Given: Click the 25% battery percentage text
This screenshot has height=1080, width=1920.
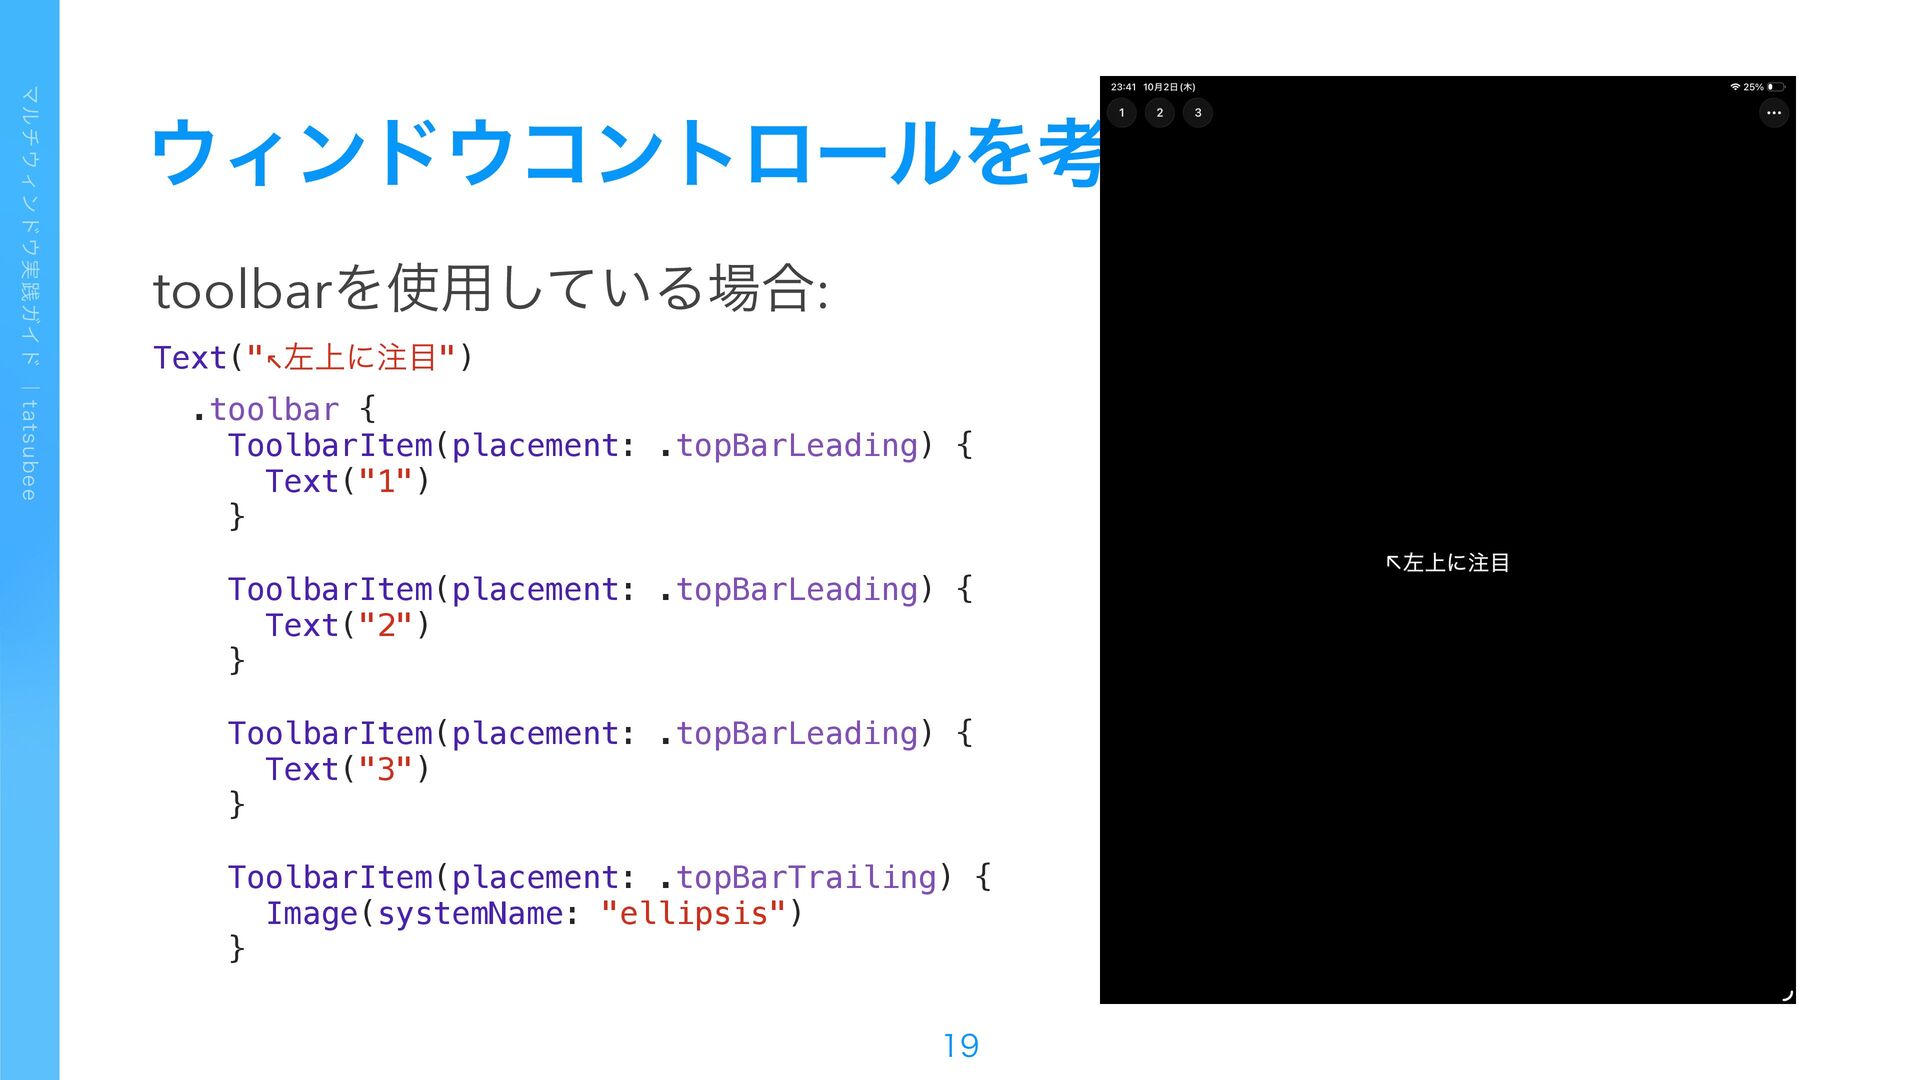Looking at the screenshot, I should pos(1753,87).
